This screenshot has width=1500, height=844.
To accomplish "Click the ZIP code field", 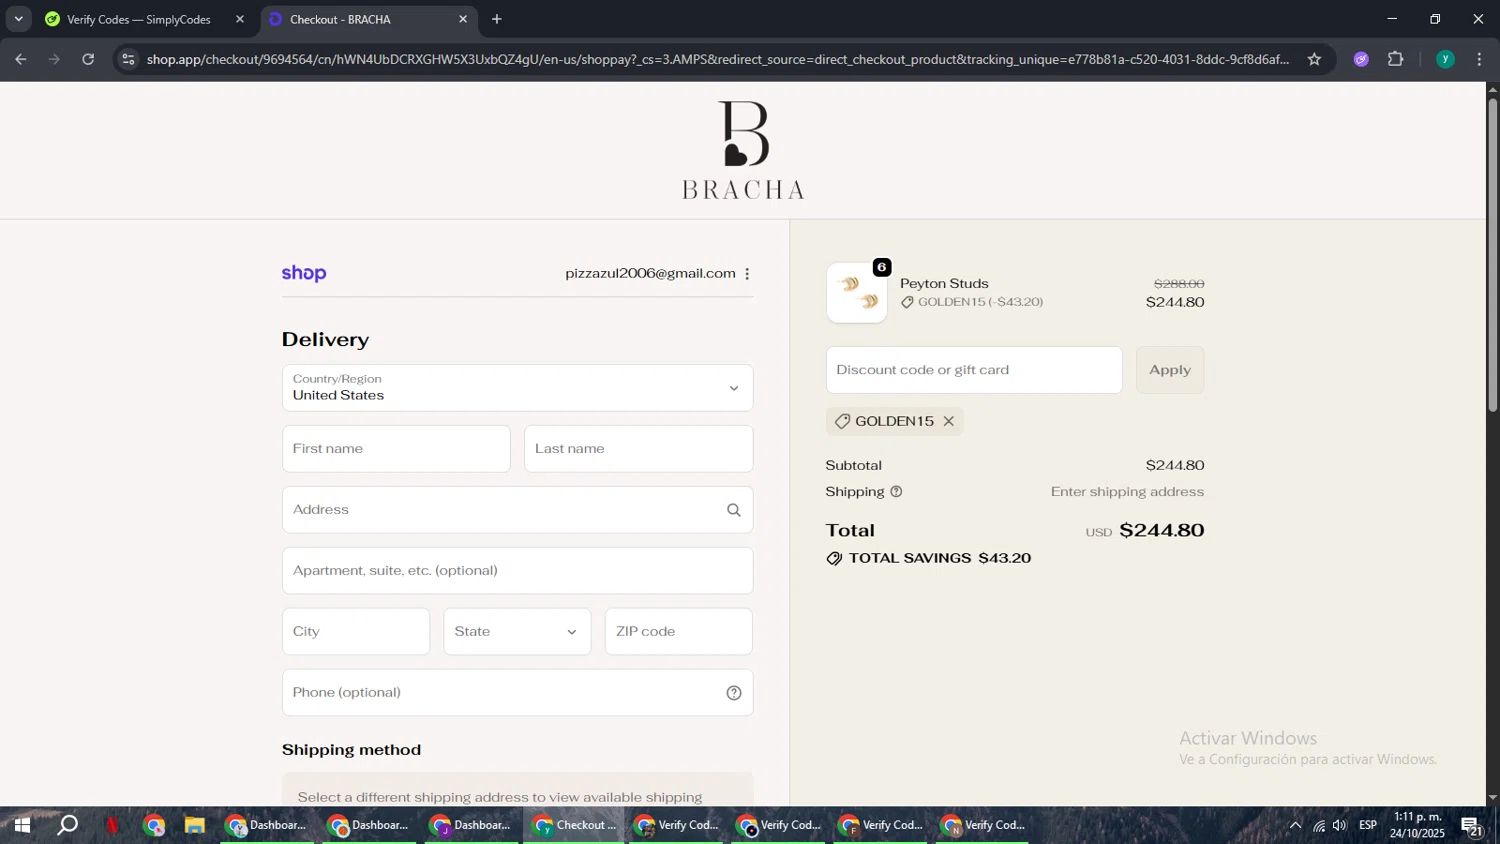I will (x=678, y=632).
